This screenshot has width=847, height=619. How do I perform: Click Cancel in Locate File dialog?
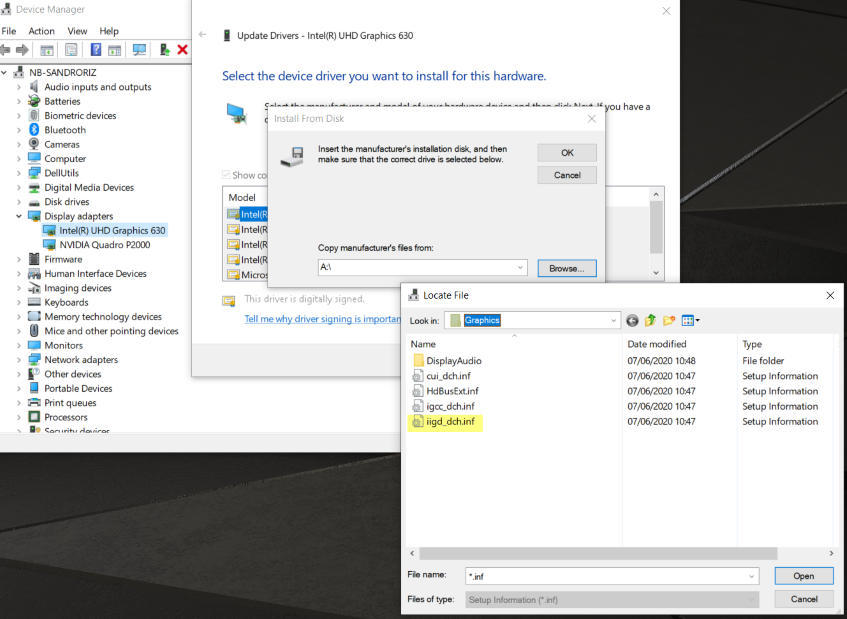pyautogui.click(x=804, y=599)
